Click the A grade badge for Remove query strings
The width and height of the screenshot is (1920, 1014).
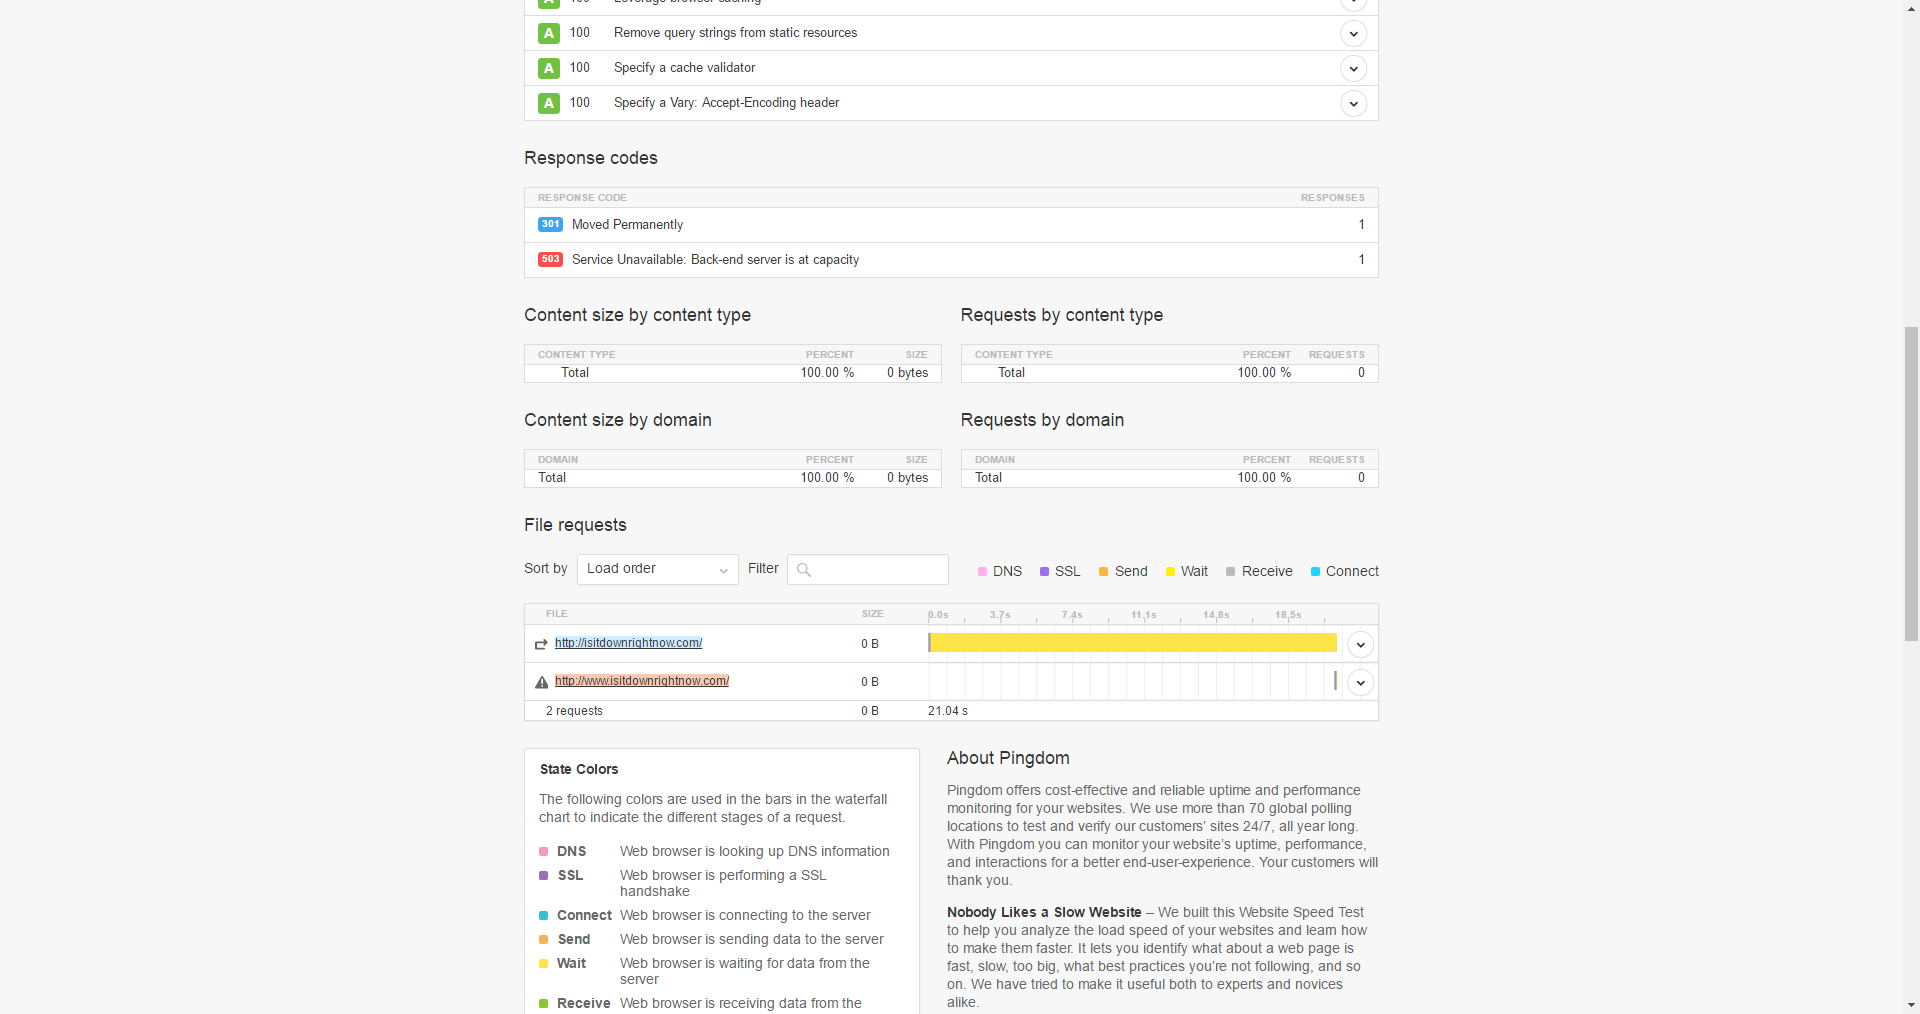549,33
